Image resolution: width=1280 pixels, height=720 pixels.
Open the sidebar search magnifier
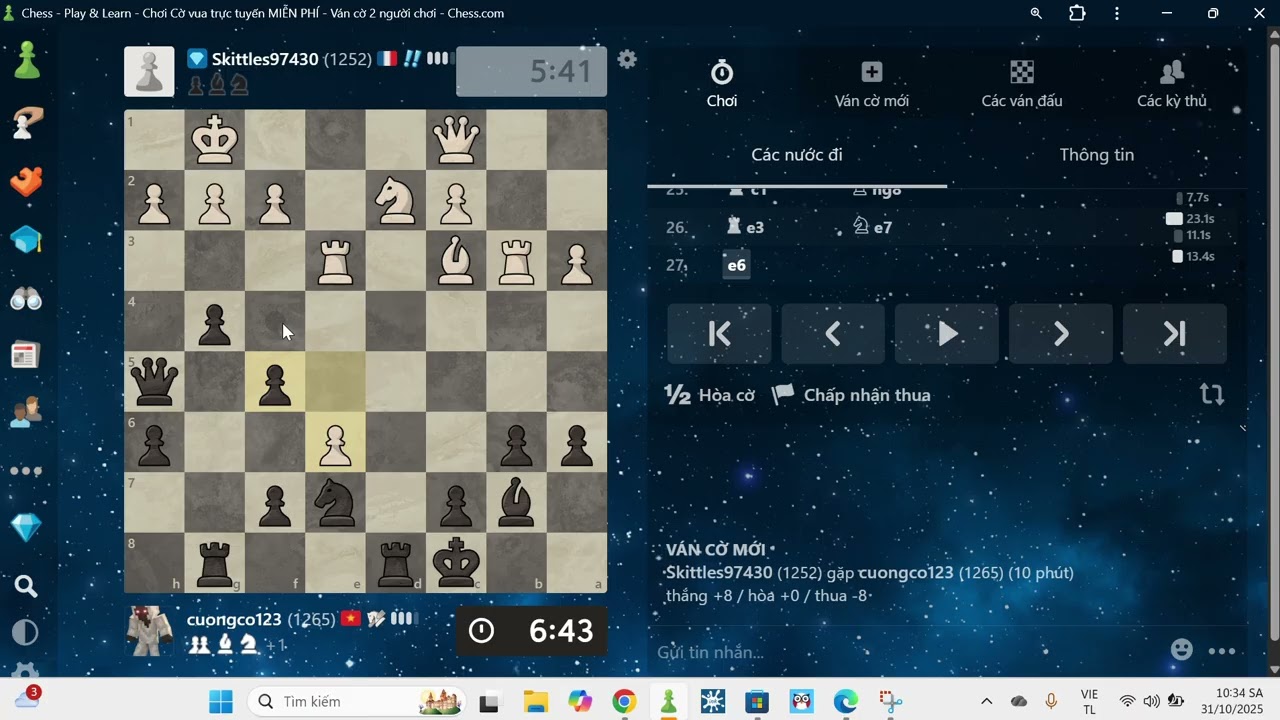(x=26, y=587)
